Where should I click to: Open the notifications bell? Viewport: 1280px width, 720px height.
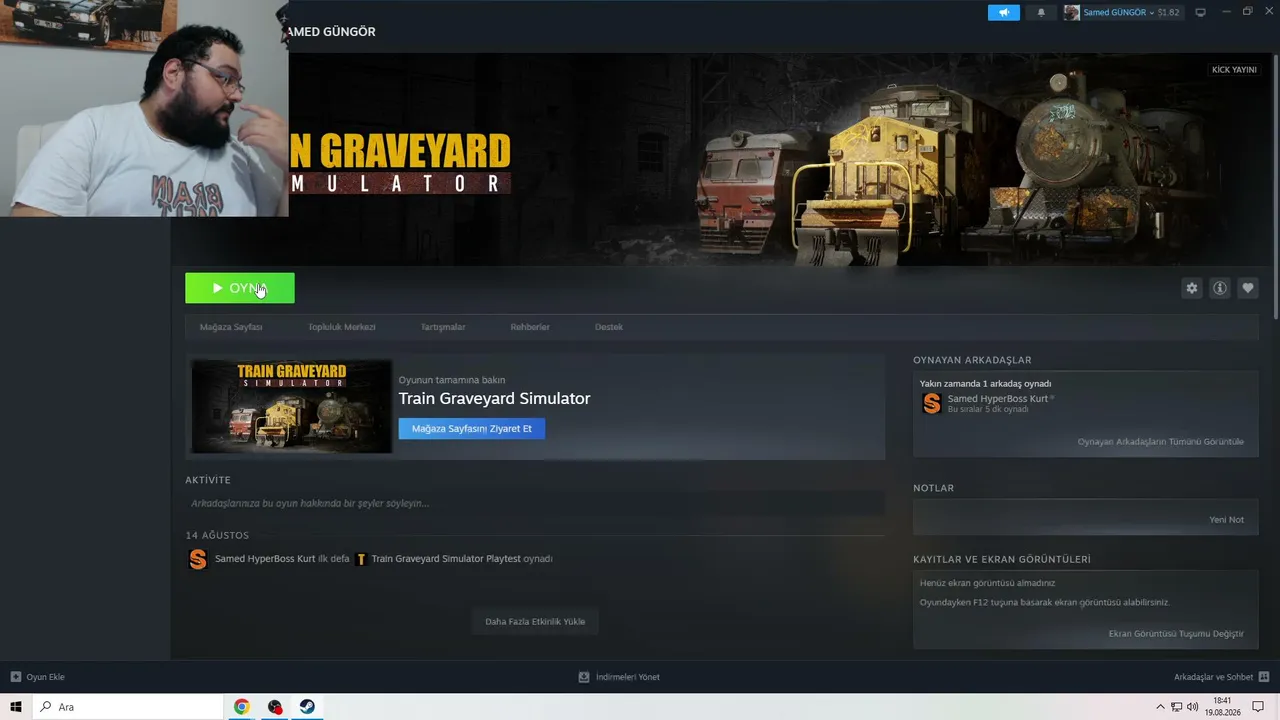[x=1041, y=13]
